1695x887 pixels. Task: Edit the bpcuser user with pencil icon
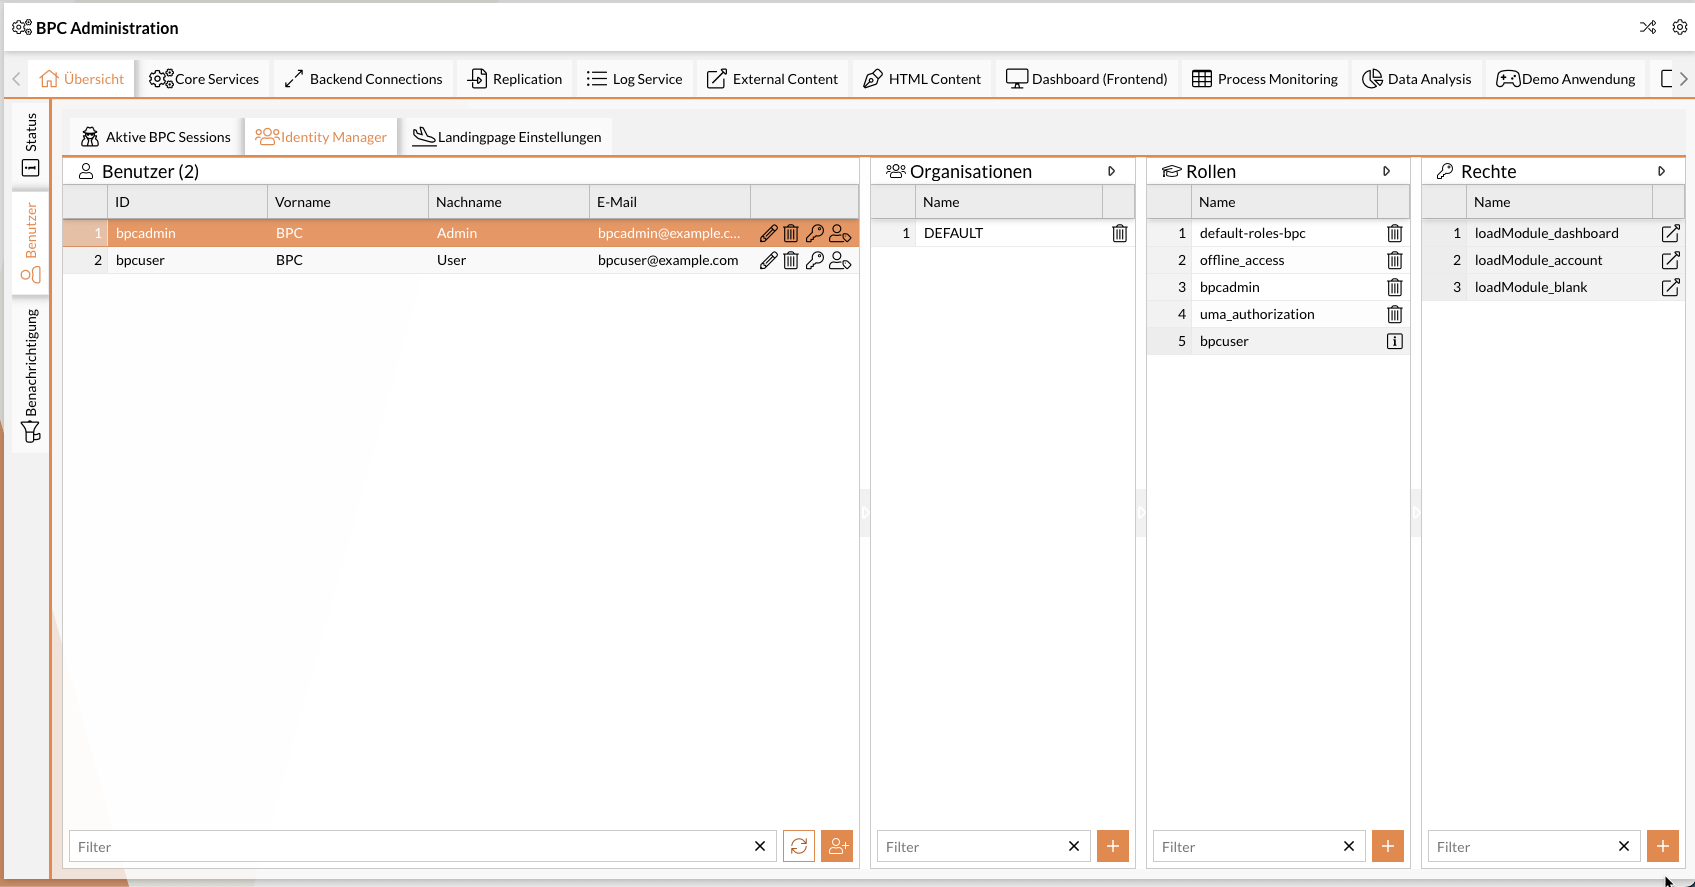tap(768, 260)
